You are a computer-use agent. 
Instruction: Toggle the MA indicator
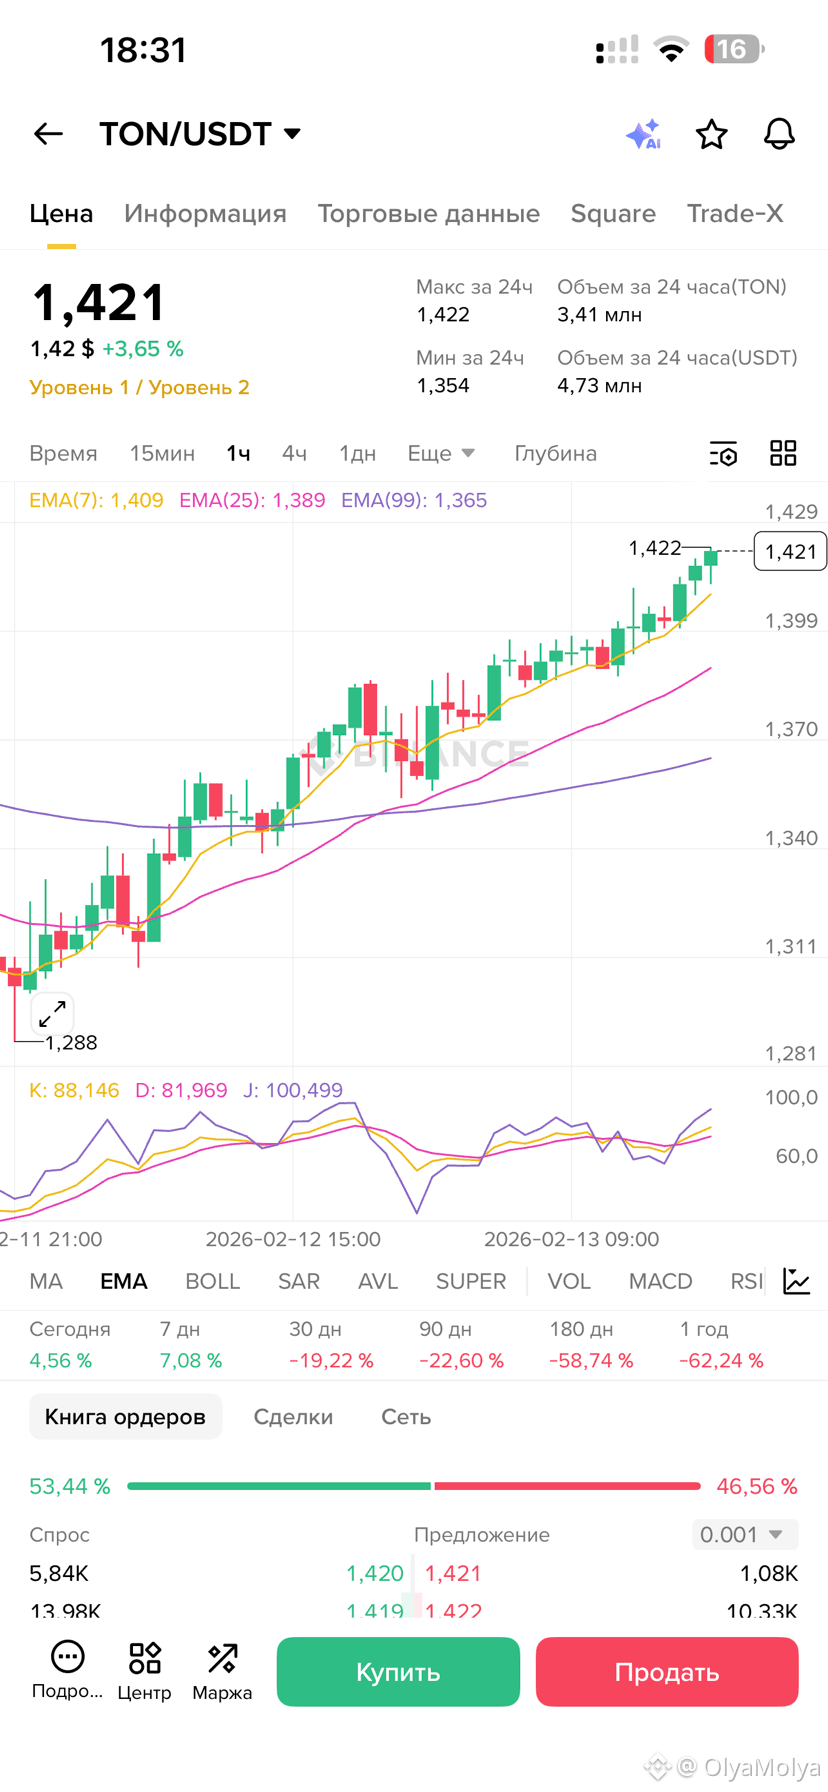point(46,1281)
